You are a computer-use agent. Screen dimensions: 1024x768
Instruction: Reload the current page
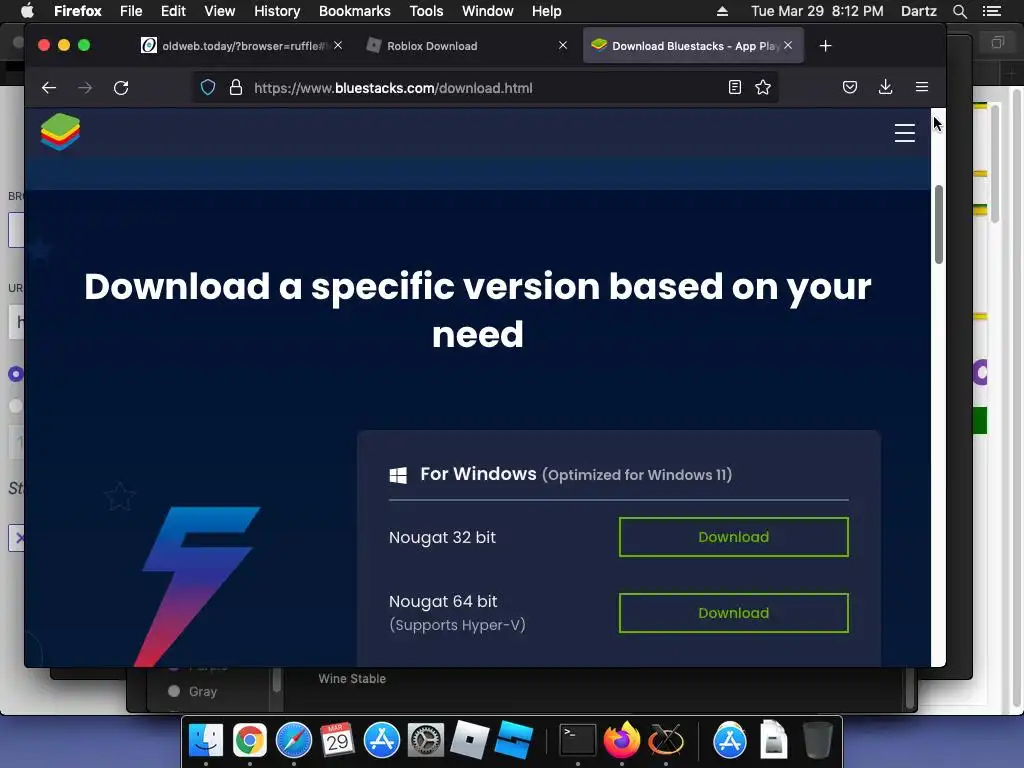click(x=121, y=88)
